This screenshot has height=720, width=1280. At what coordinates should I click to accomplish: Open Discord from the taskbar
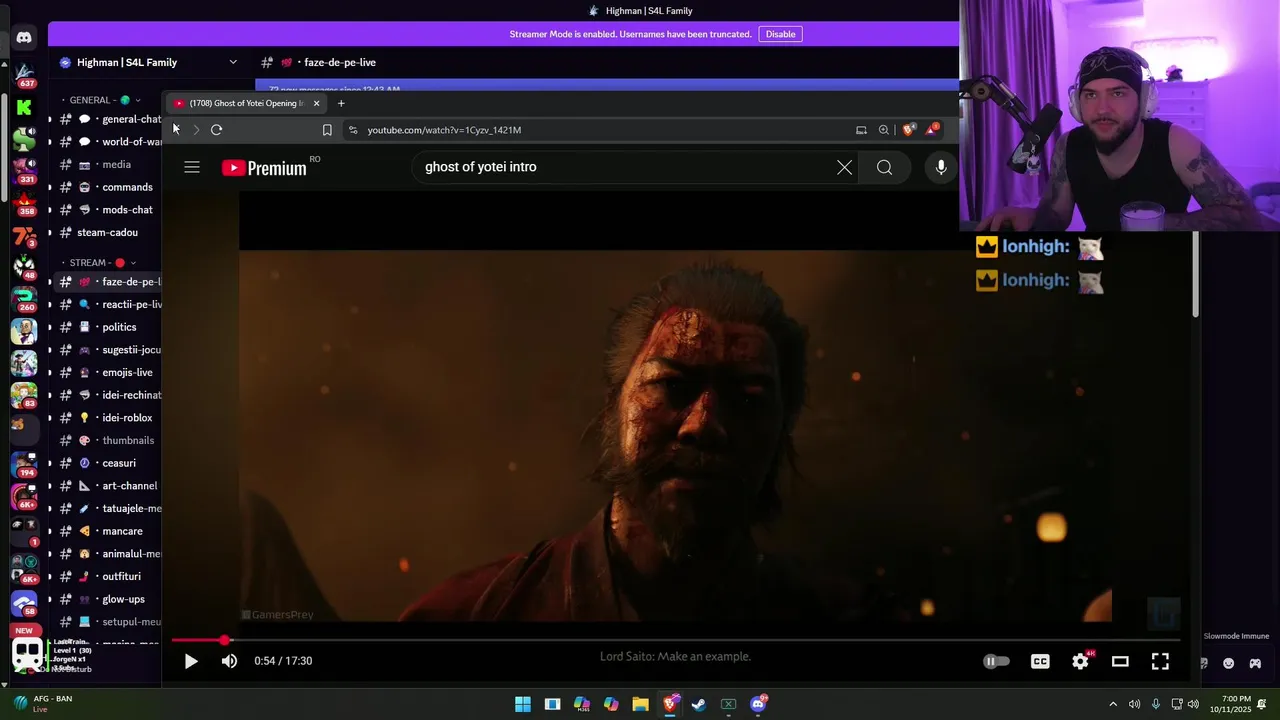coord(758,704)
